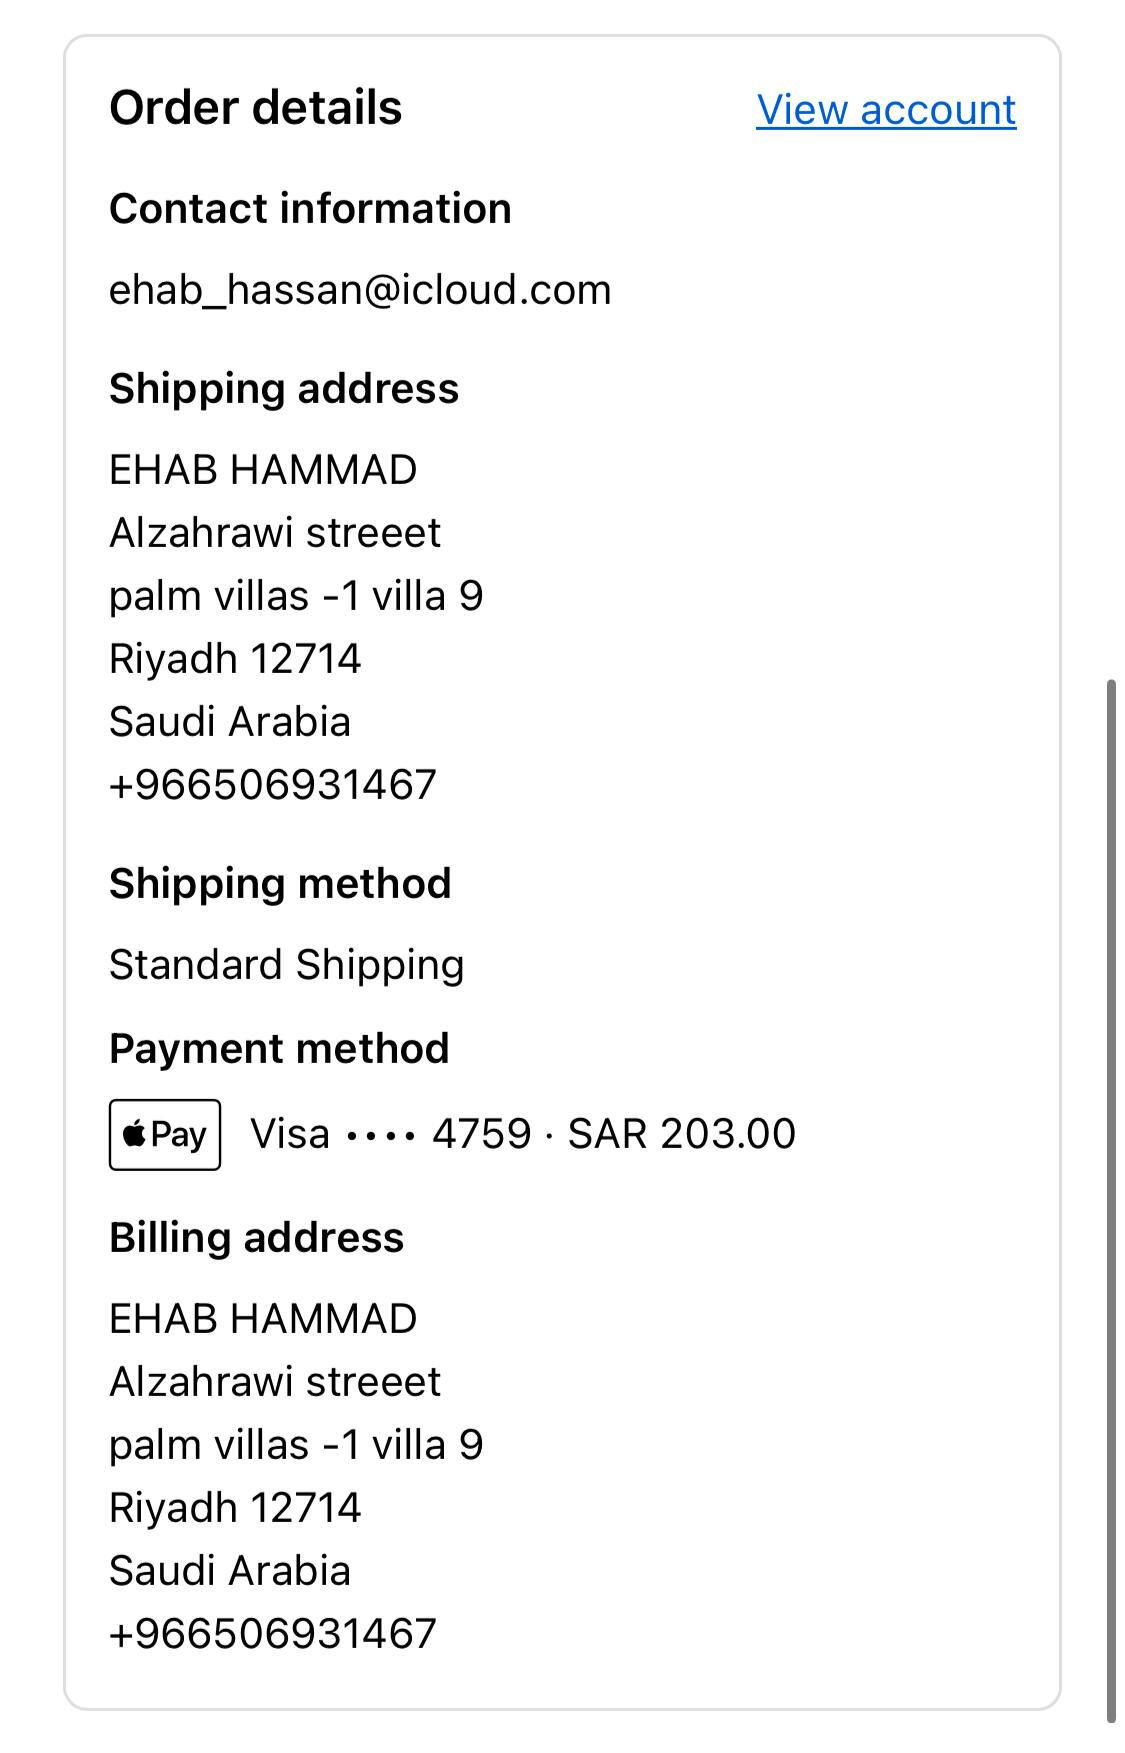Click the Shipping method heading
Viewport: 1125px width, 1753px height.
point(280,884)
